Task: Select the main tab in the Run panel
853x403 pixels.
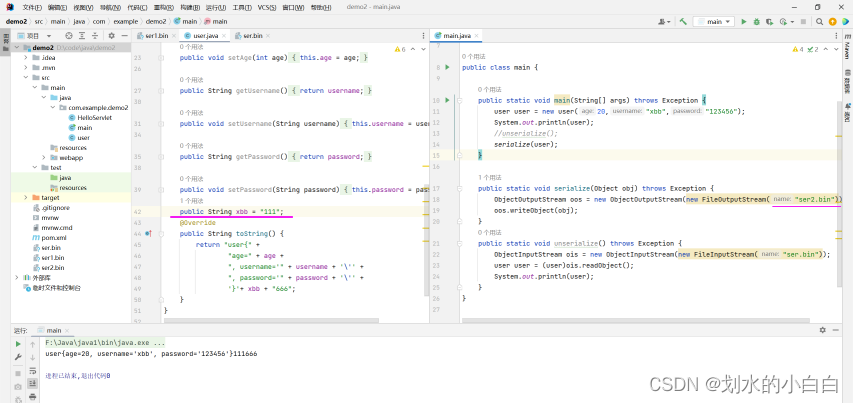Action: [53, 330]
